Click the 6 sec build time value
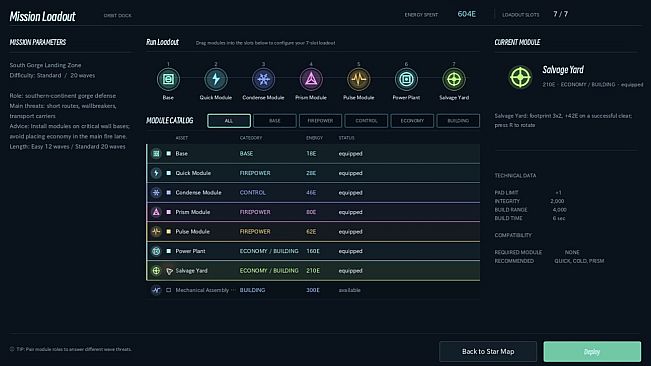 pos(558,218)
